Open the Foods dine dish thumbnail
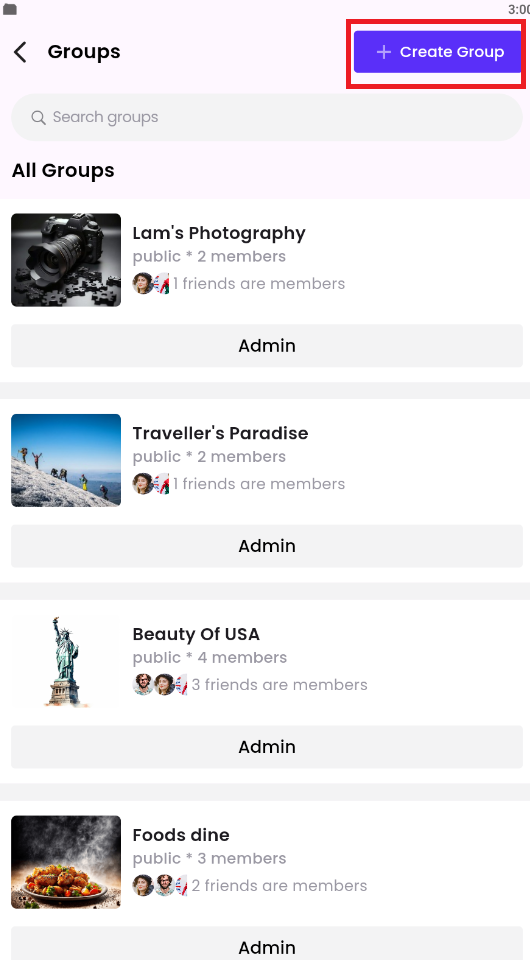Screen dimensions: 530x960 tap(66, 862)
